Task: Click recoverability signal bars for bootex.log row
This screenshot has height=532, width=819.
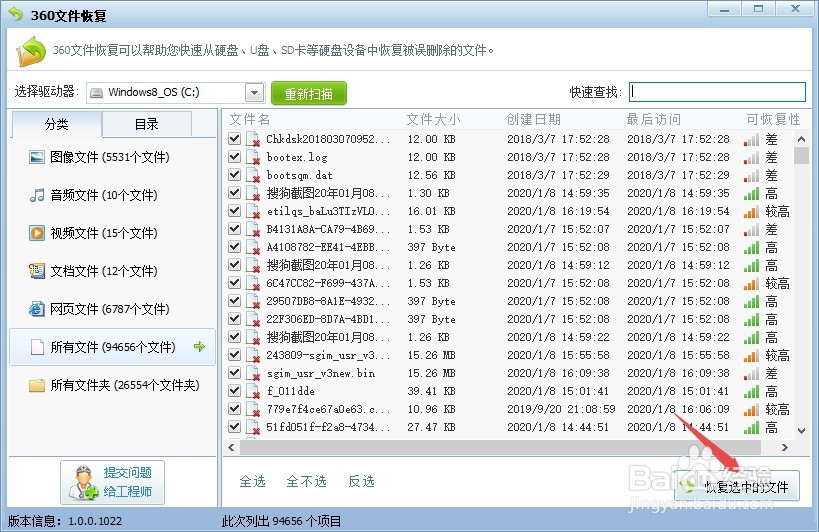Action: 751,158
